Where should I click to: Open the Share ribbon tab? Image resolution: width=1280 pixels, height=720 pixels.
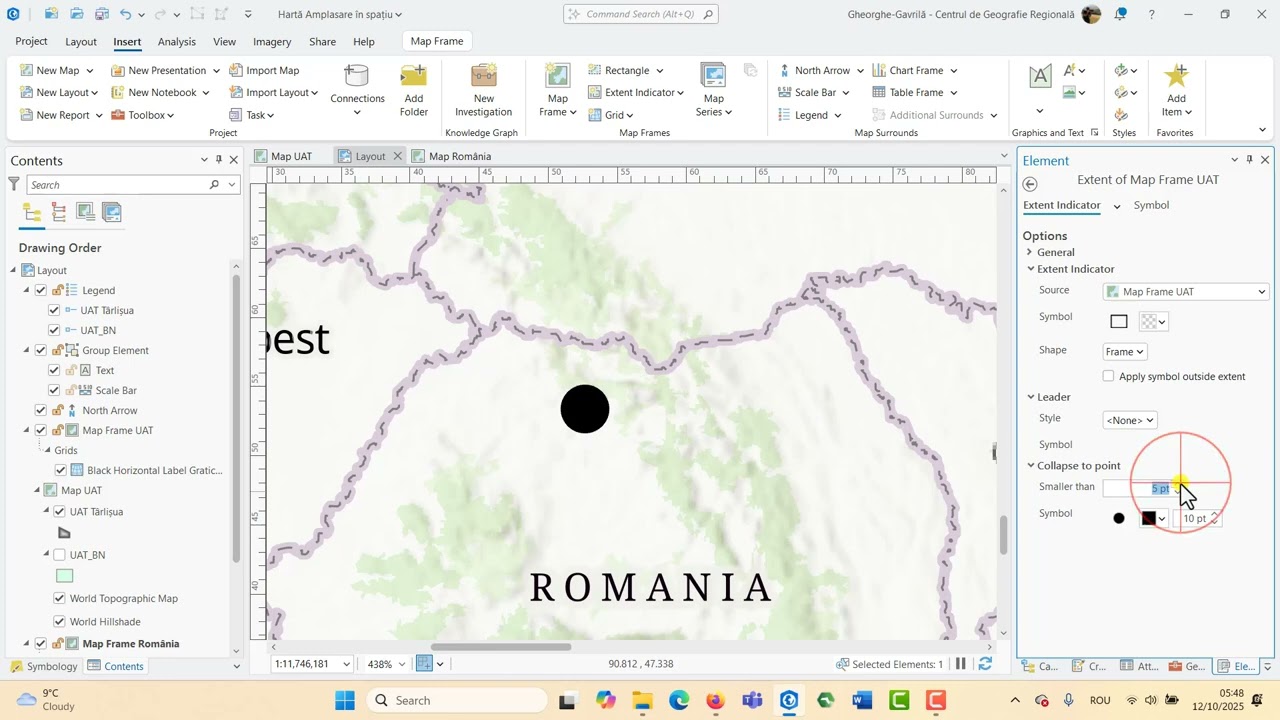tap(322, 42)
